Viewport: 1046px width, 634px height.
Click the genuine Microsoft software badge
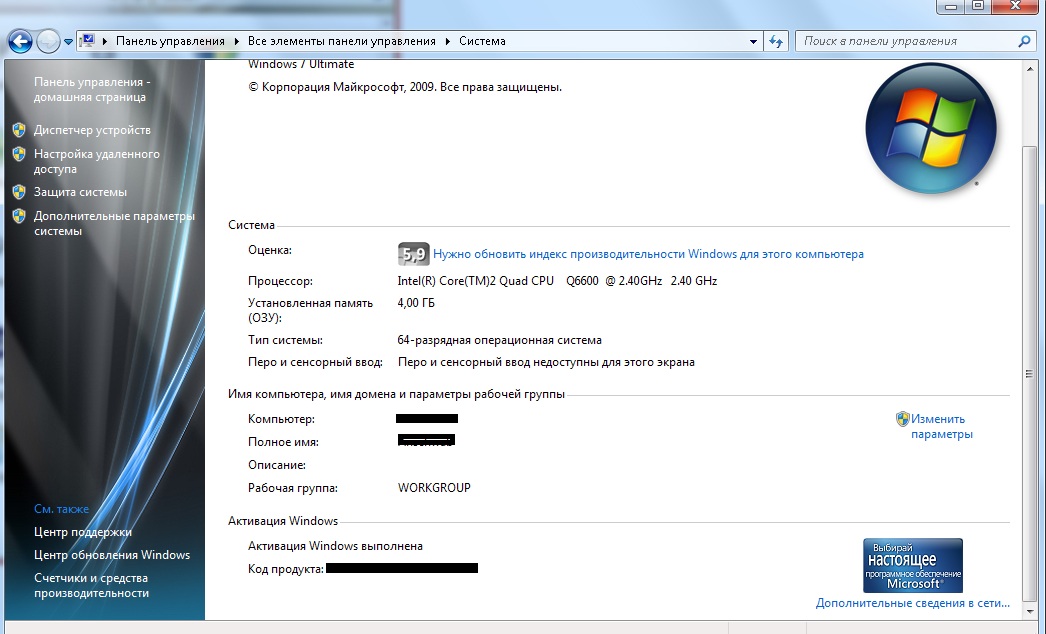coord(913,565)
